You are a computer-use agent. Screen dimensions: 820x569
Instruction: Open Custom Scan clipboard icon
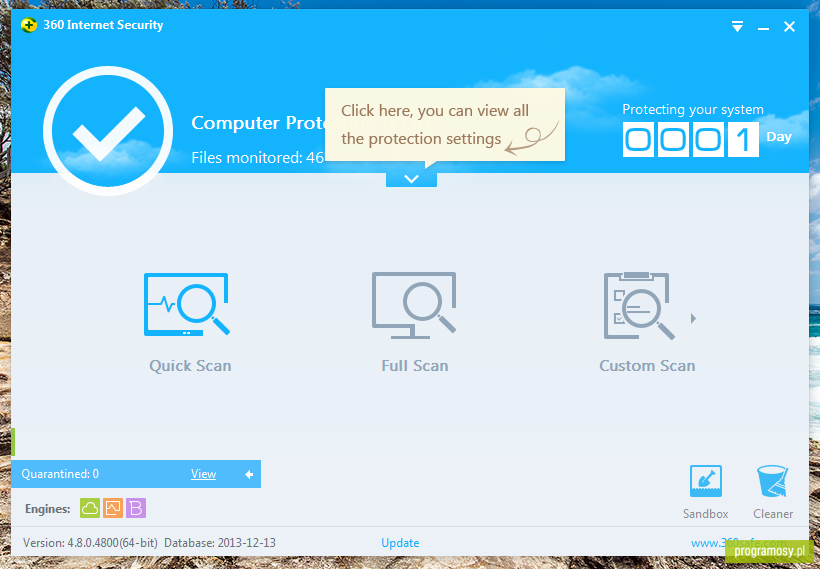point(639,305)
